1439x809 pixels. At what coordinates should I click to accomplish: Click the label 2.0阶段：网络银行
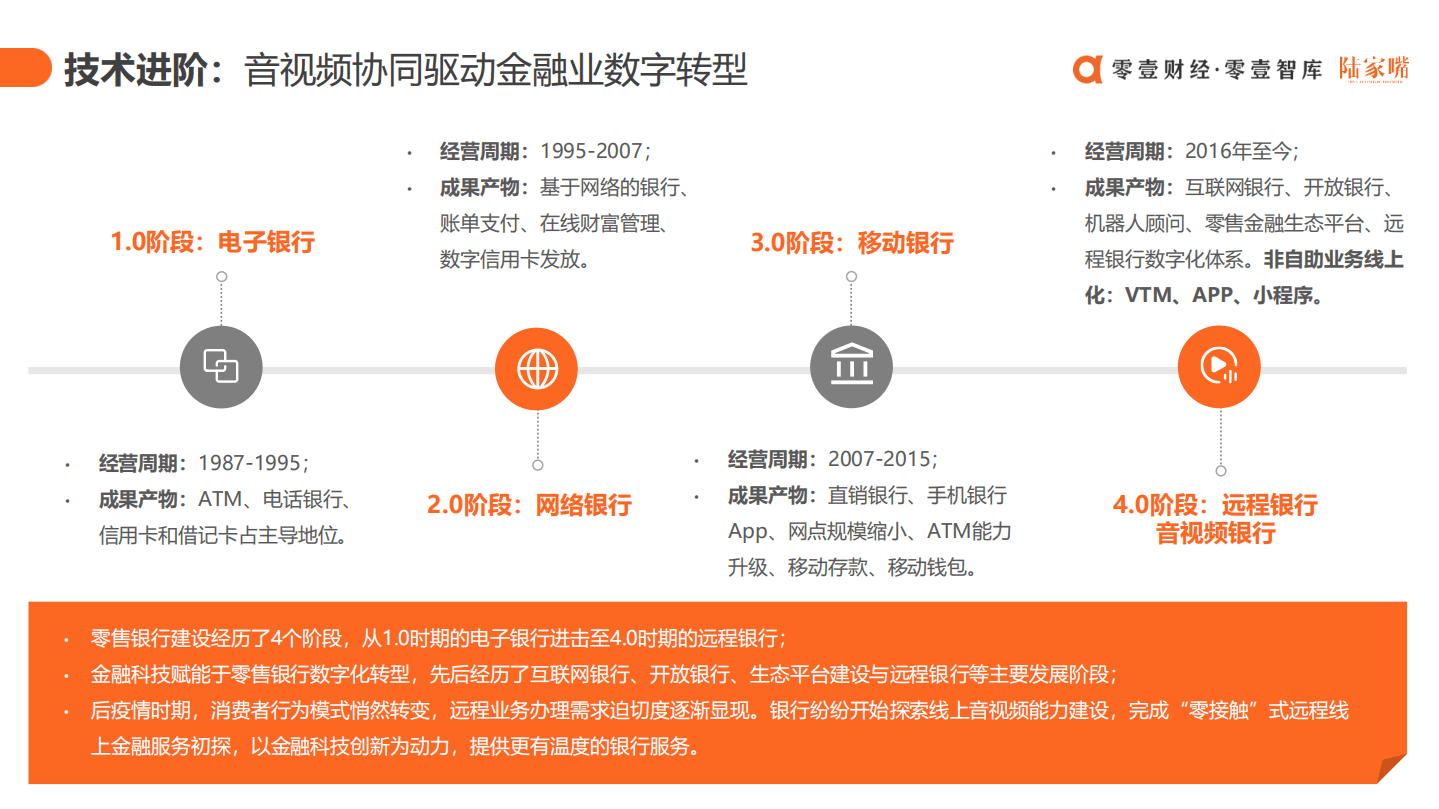(x=531, y=505)
